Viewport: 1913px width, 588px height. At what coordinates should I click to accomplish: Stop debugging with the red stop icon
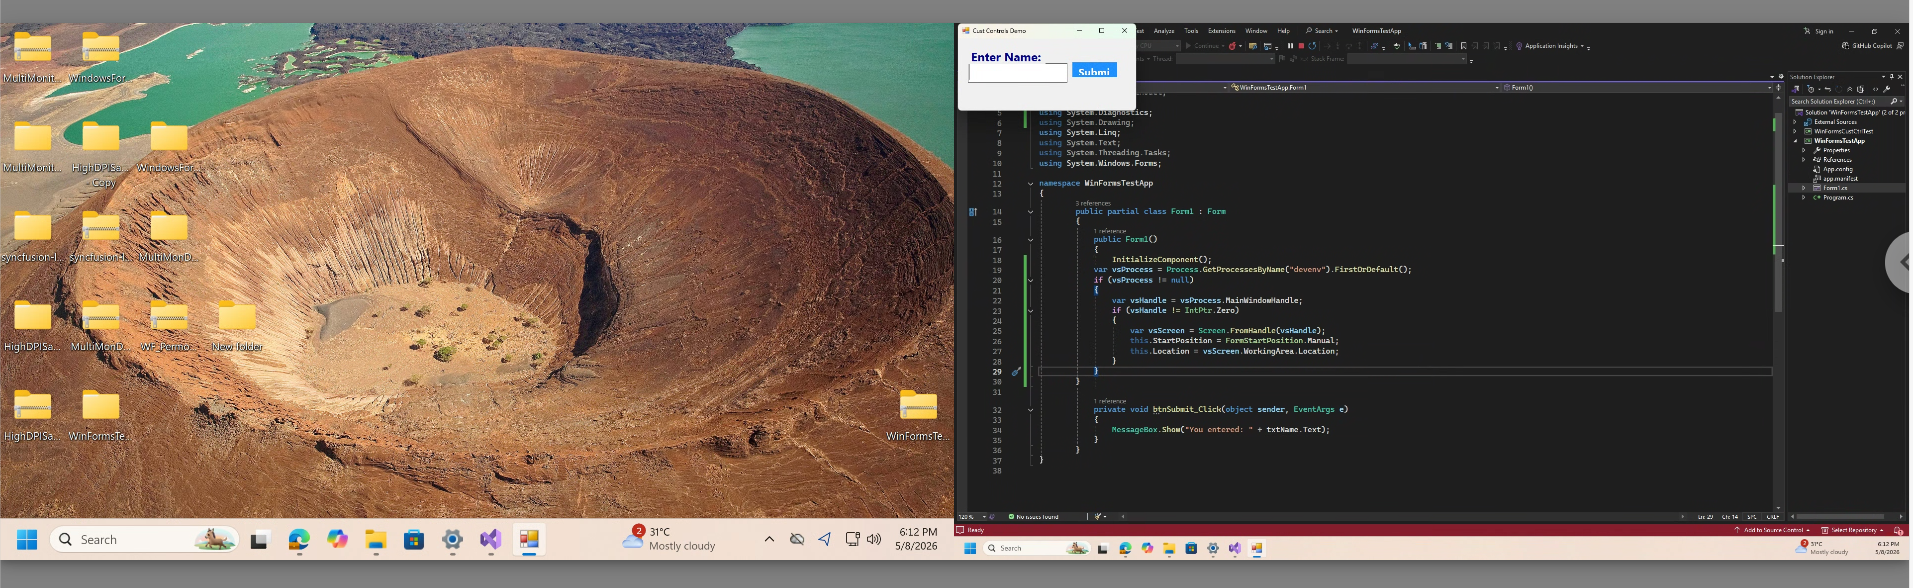coord(1301,46)
